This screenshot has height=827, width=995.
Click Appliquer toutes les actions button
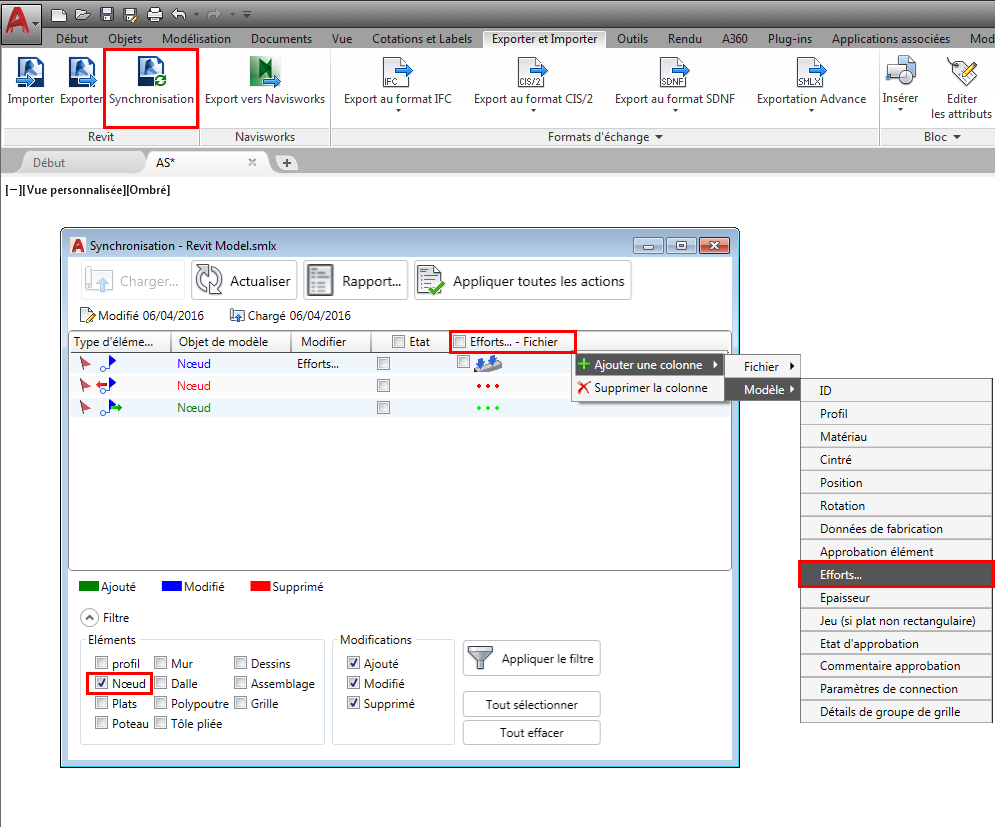click(523, 280)
